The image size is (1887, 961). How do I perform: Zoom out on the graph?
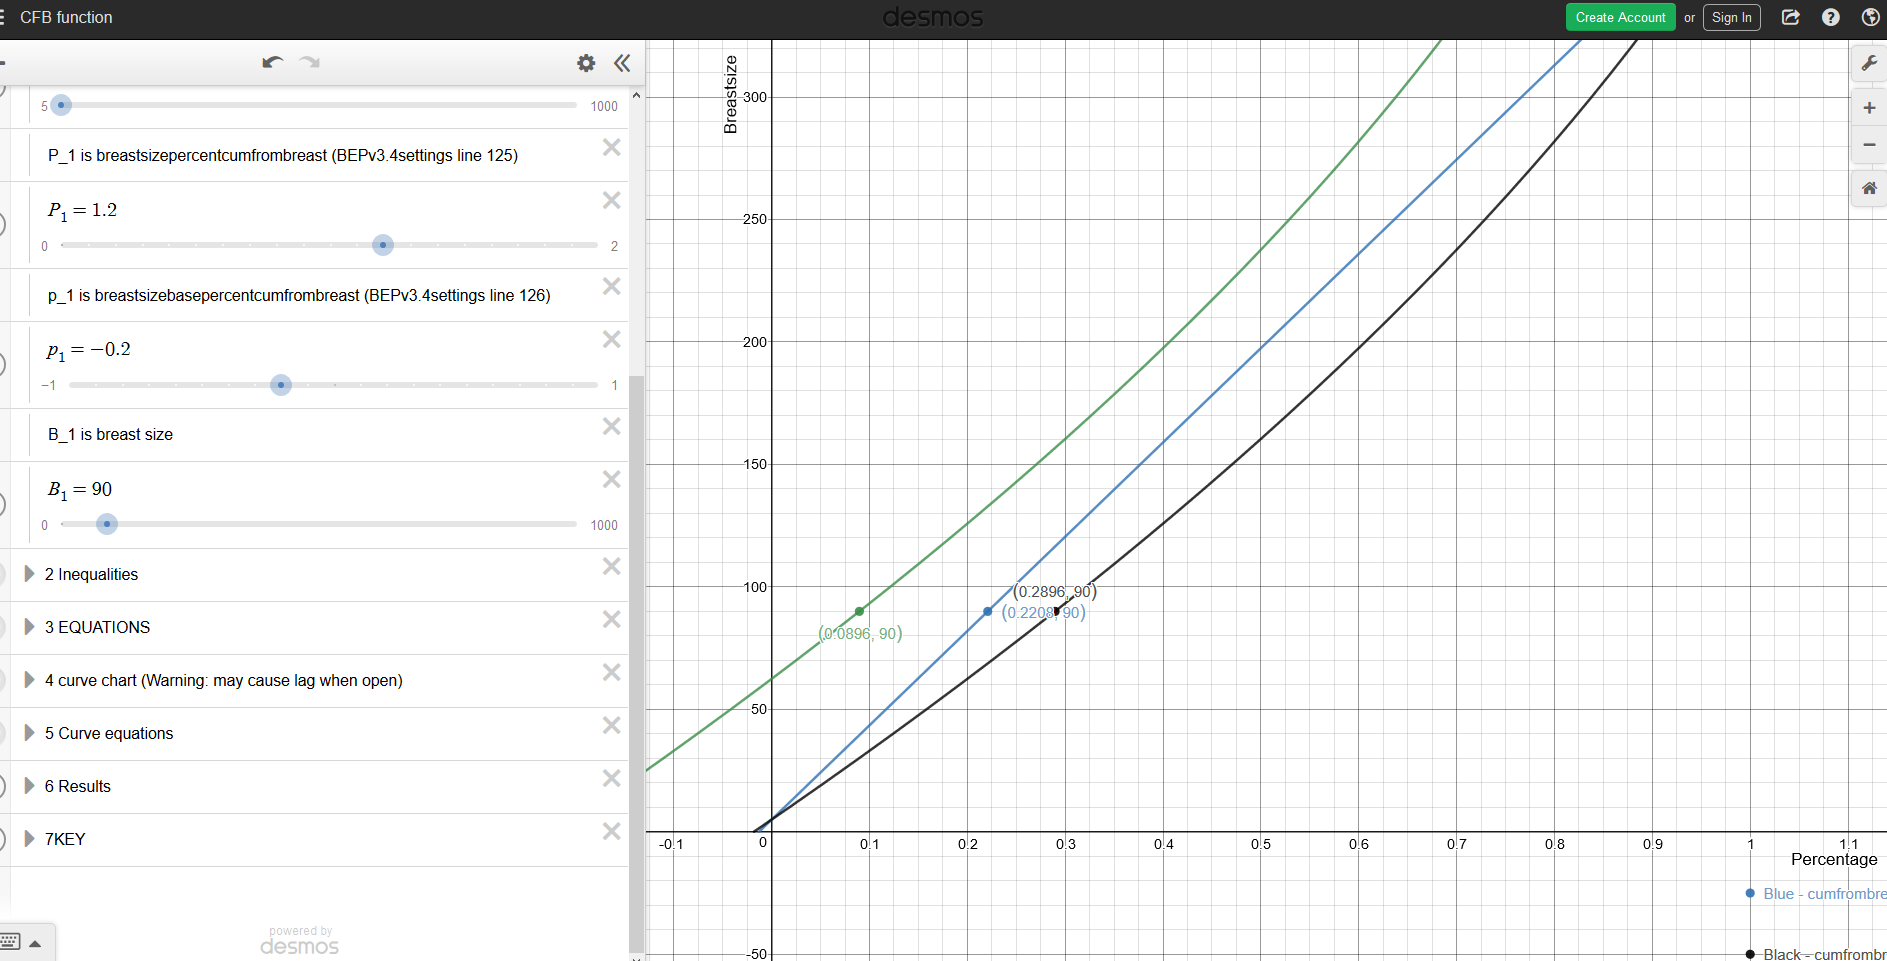coord(1868,145)
